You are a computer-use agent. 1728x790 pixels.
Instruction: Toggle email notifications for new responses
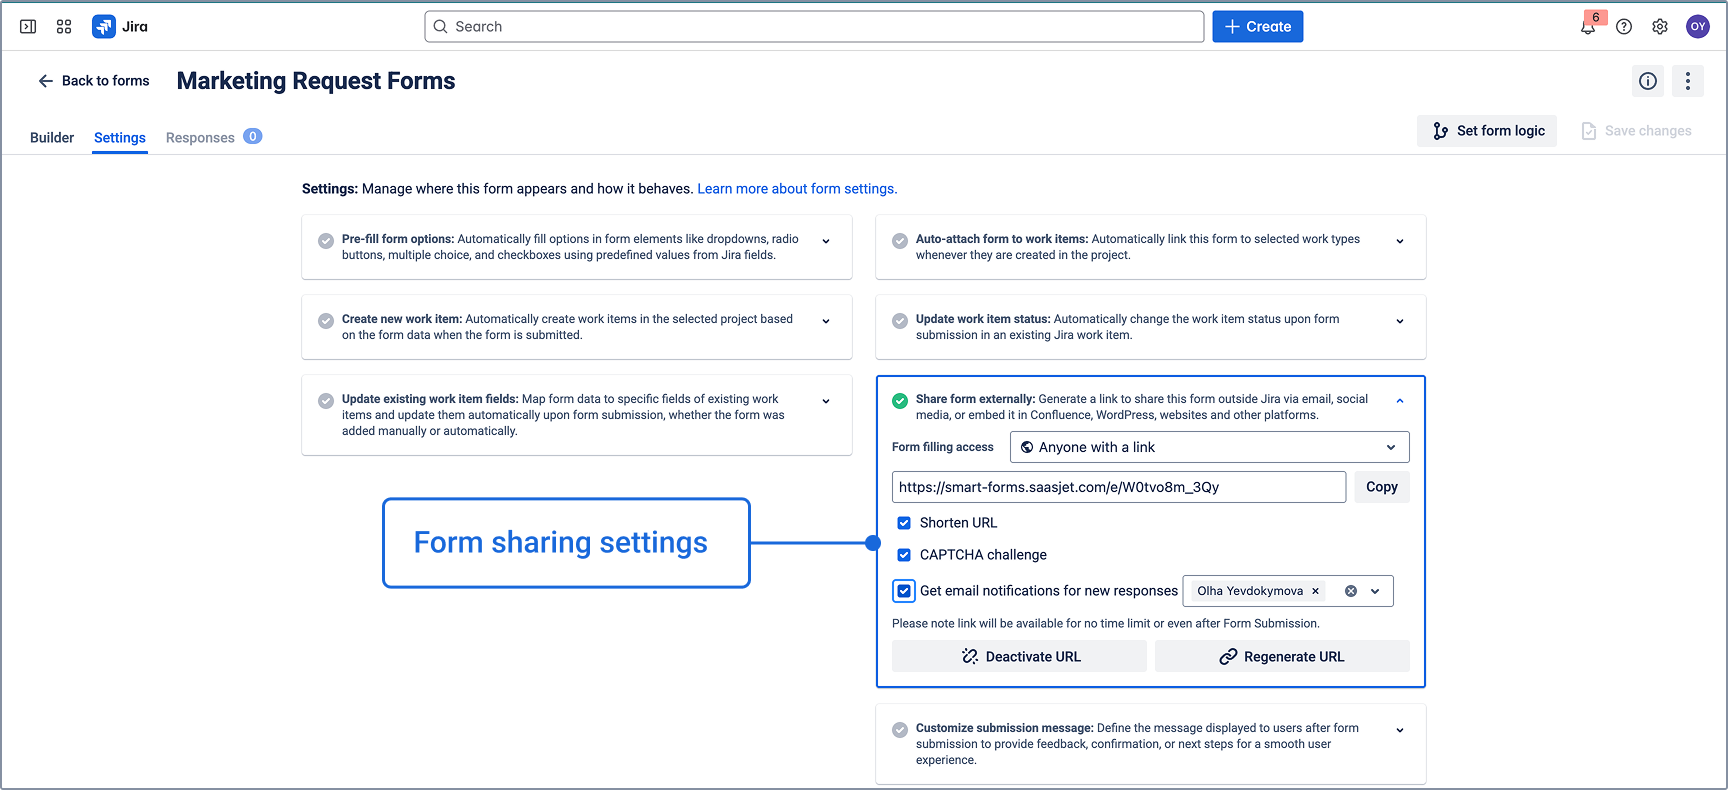tap(904, 591)
